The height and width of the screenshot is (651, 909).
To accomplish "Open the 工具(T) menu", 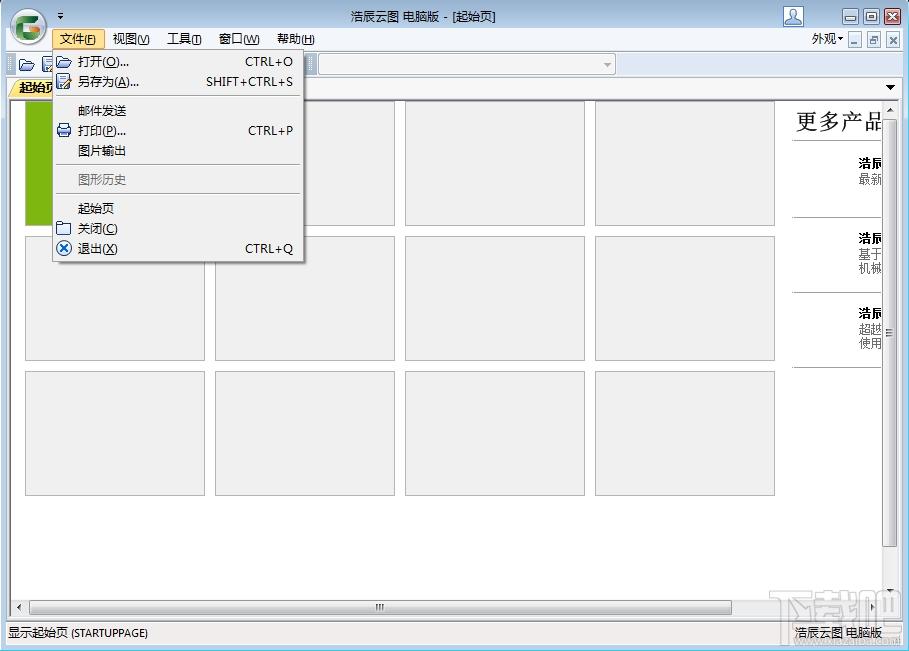I will pos(184,39).
